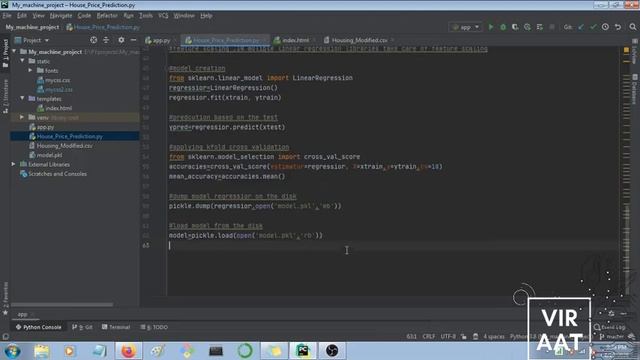This screenshot has height=360, width=640.
Task: Select mycss2.css in project tree
Action: click(59, 89)
